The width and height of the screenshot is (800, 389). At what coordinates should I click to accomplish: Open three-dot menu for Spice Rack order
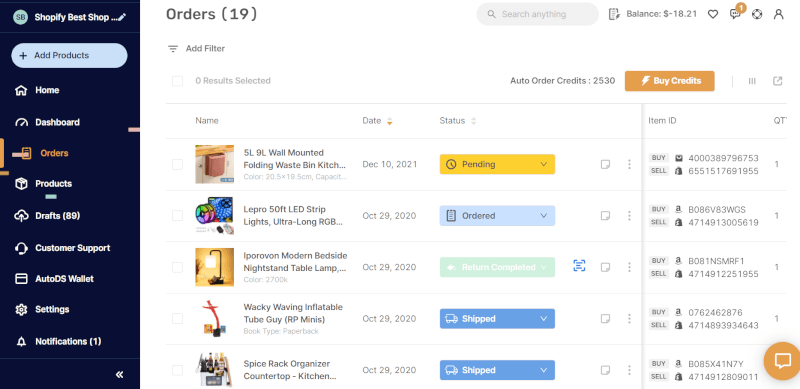pos(629,370)
